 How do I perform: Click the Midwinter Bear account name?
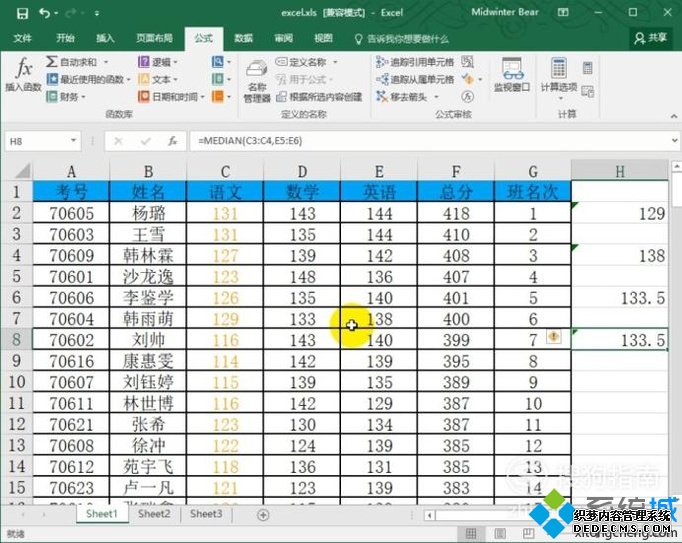click(x=505, y=12)
